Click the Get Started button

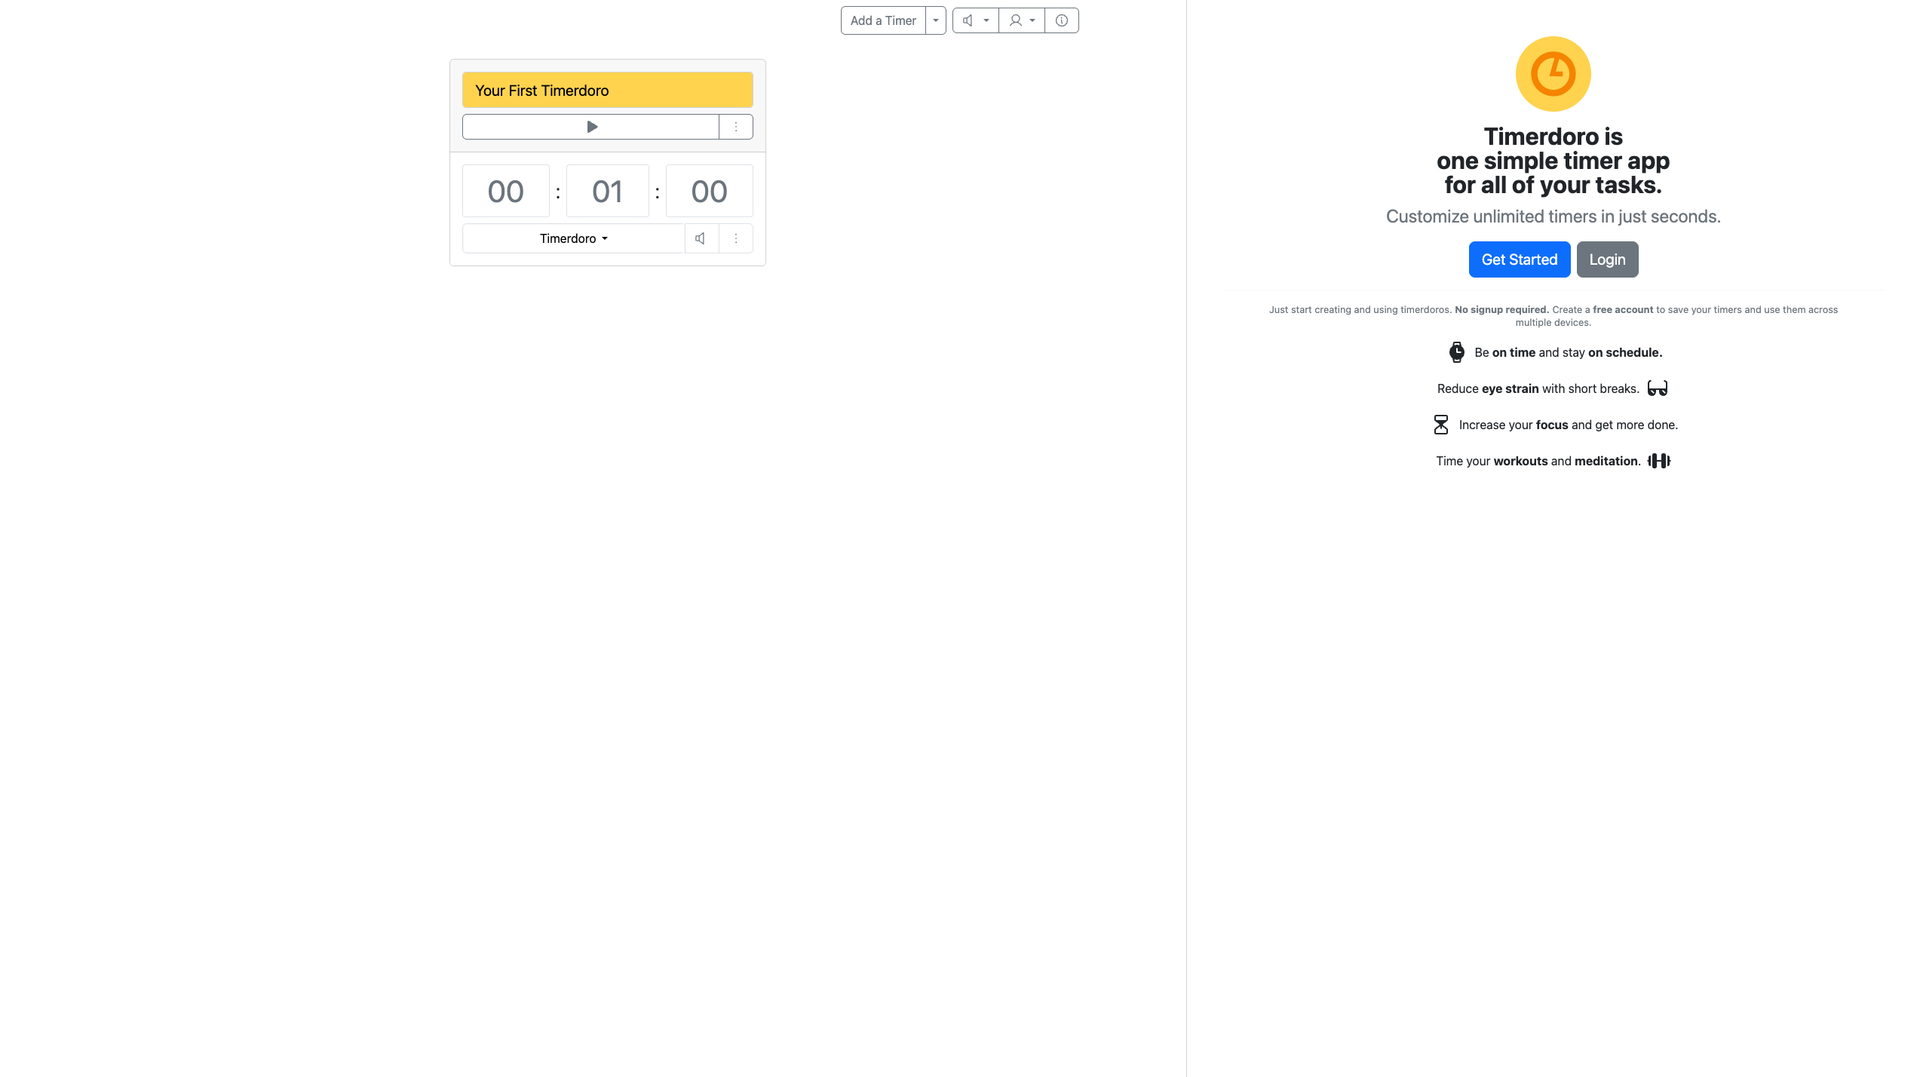pos(1519,259)
